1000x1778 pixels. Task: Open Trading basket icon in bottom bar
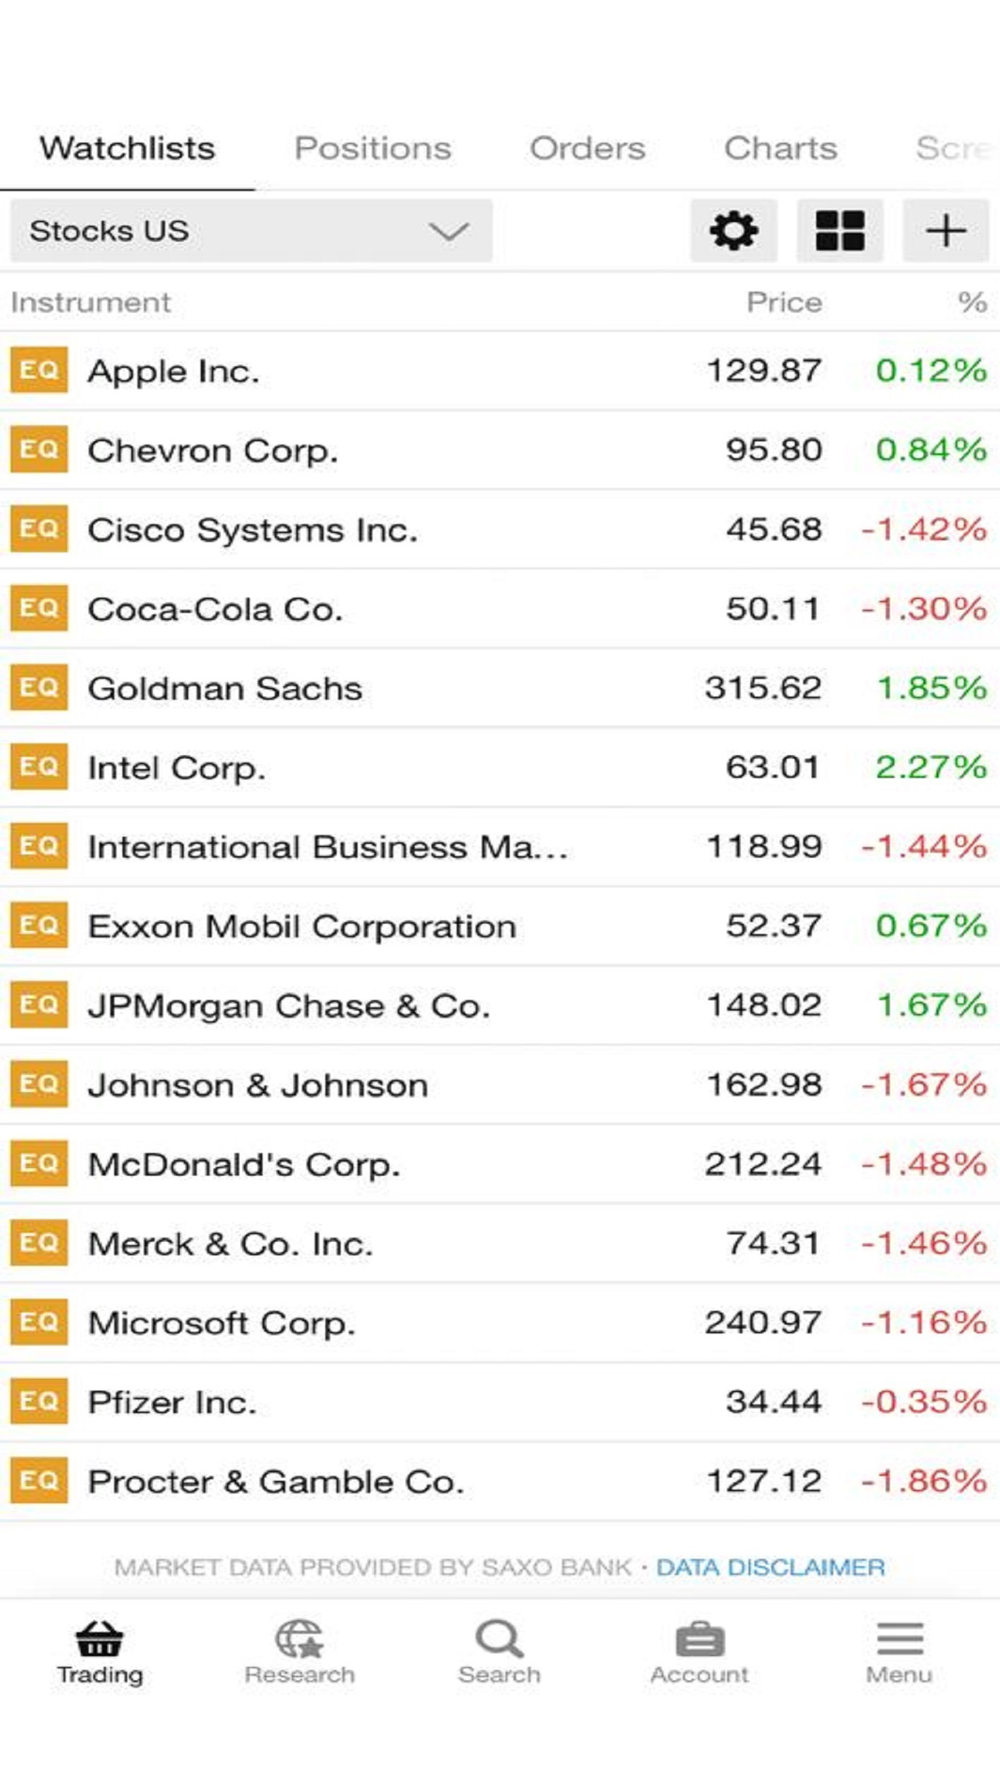pyautogui.click(x=100, y=1640)
